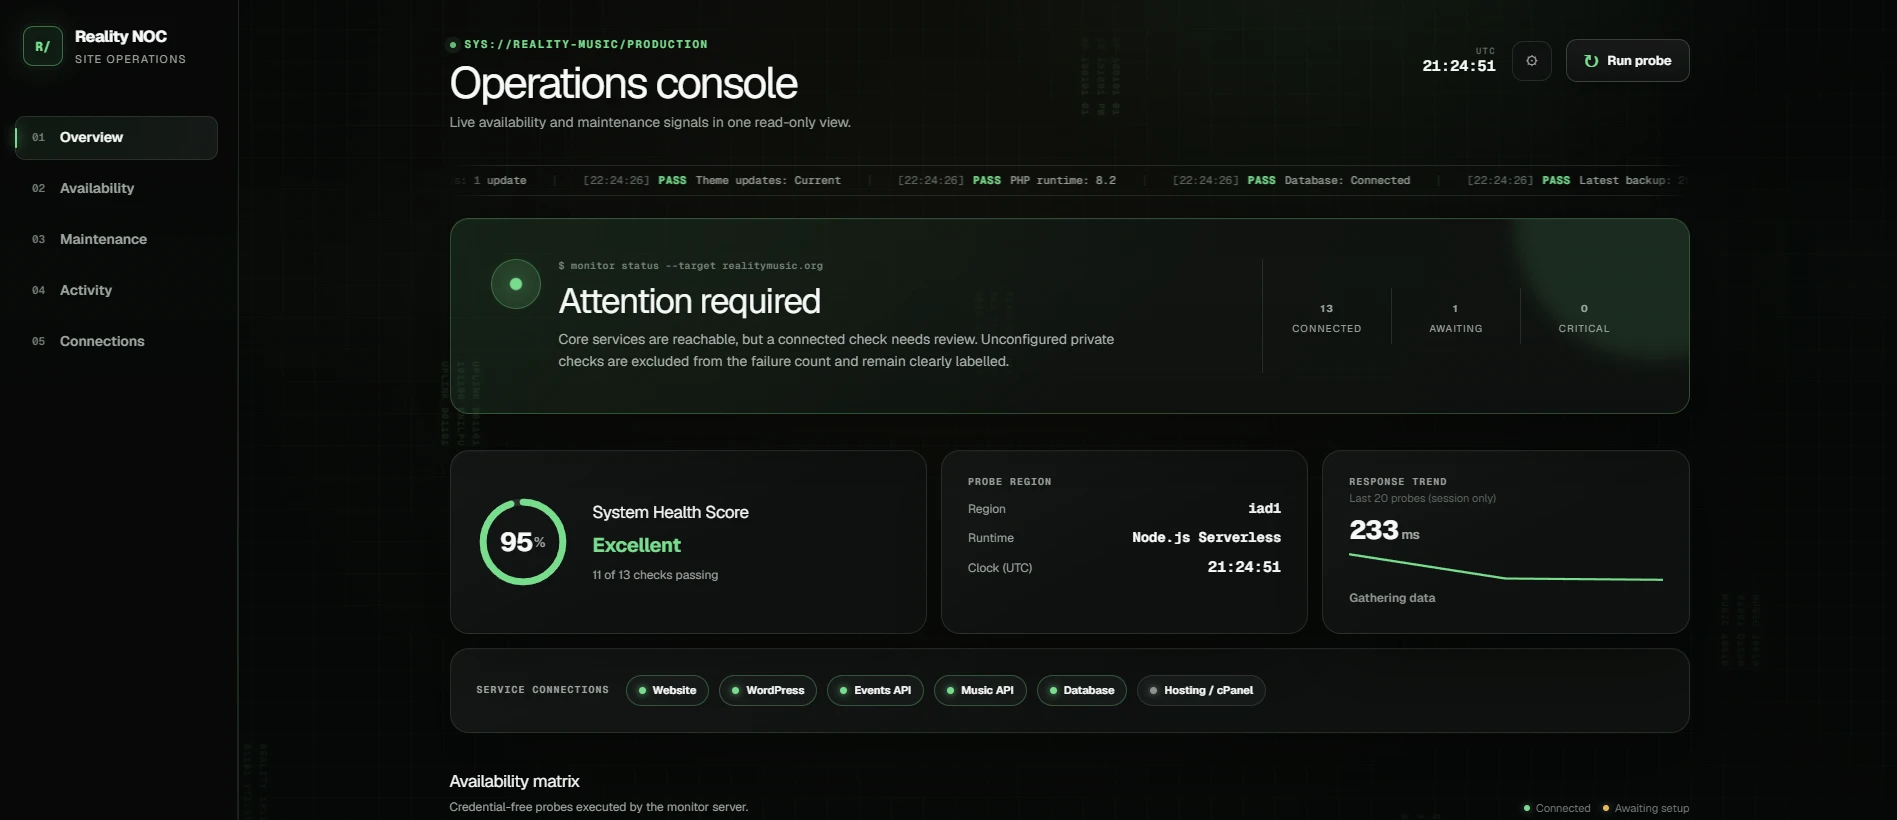This screenshot has height=820, width=1897.
Task: Click the green production path dot
Action: (x=453, y=45)
